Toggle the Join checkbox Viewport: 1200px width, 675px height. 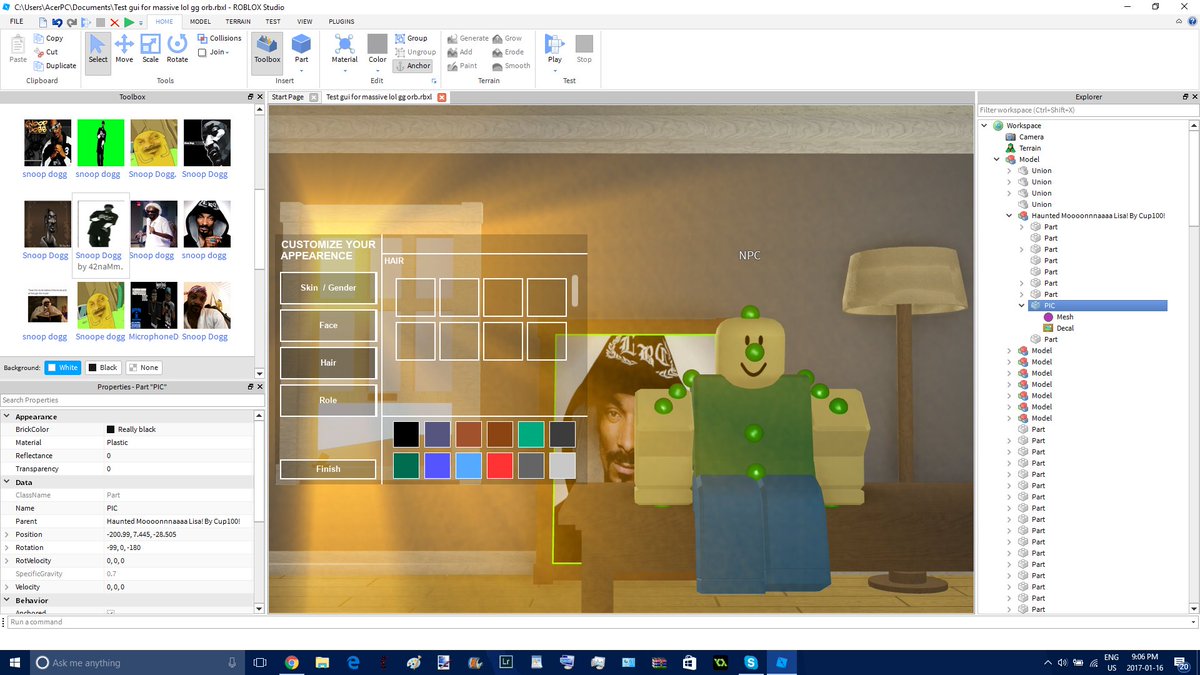coord(203,52)
